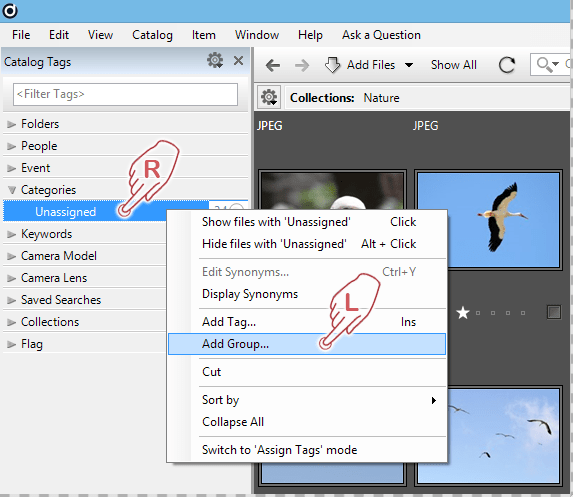
Task: Open the Add Files dropdown arrow
Action: pyautogui.click(x=409, y=65)
